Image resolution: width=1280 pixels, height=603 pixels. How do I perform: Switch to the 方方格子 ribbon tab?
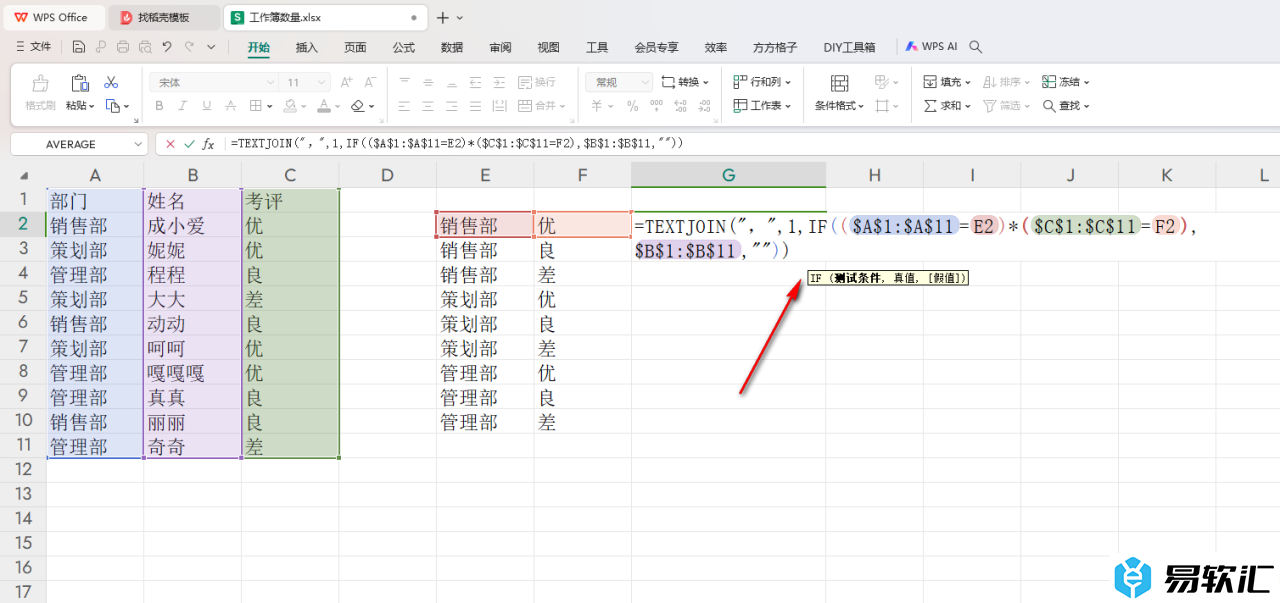click(775, 47)
